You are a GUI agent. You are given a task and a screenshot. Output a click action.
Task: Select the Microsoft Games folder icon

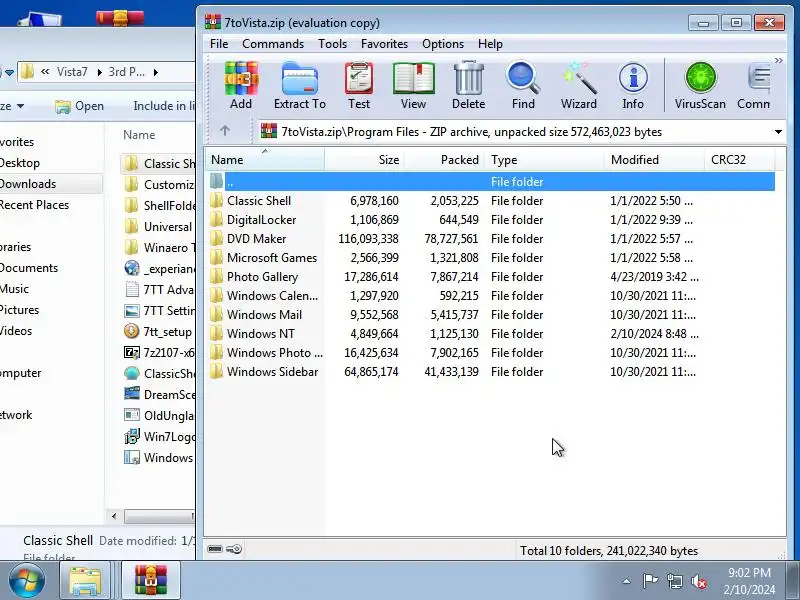click(x=216, y=258)
